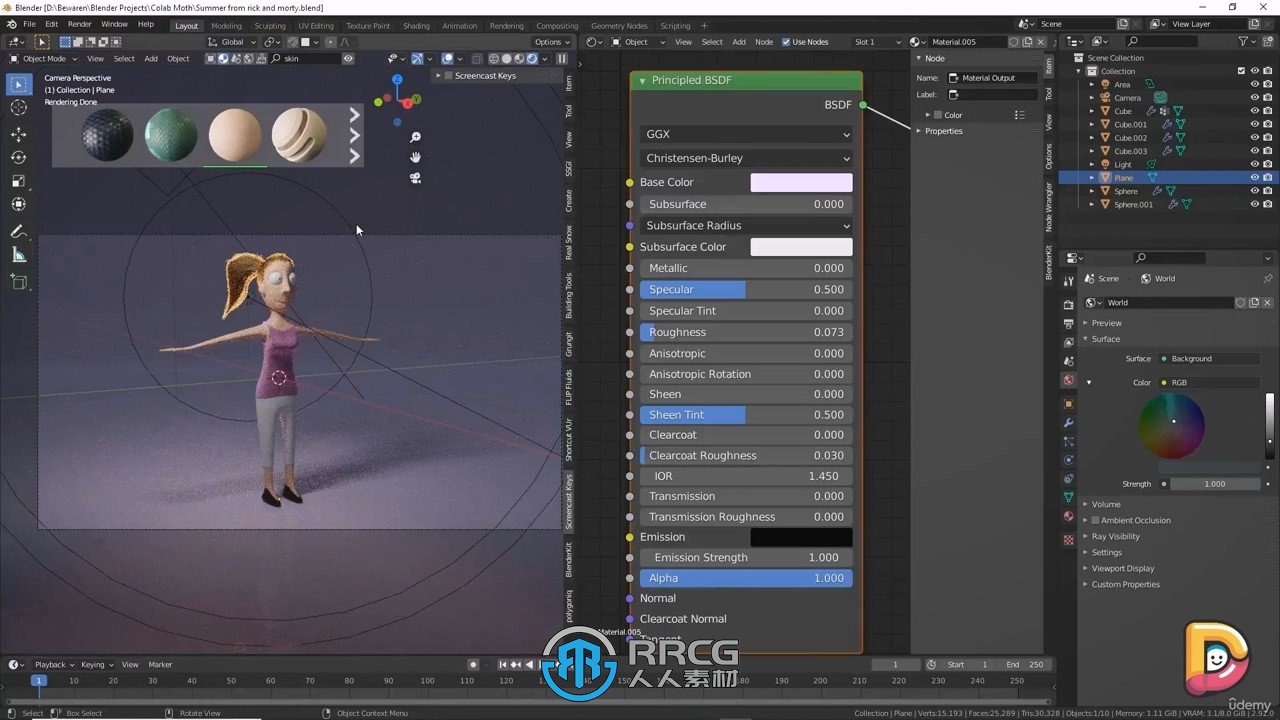Click the outliner filter funnel icon
Image resolution: width=1280 pixels, height=720 pixels.
(x=1243, y=41)
